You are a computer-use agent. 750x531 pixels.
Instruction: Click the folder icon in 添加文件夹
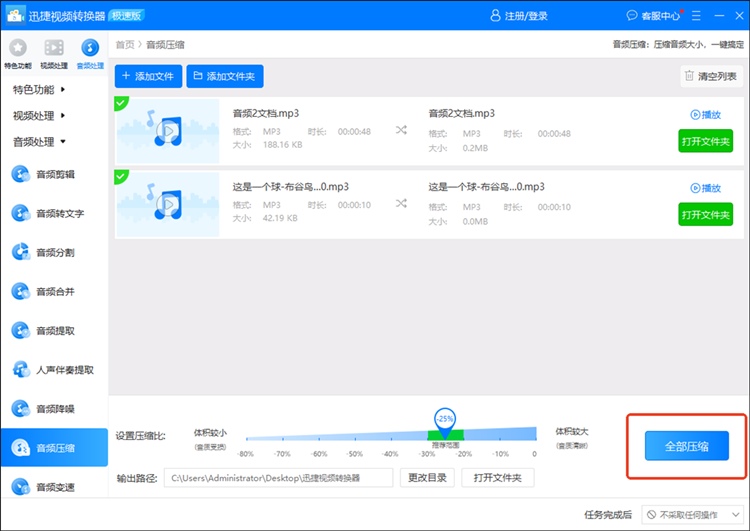198,76
